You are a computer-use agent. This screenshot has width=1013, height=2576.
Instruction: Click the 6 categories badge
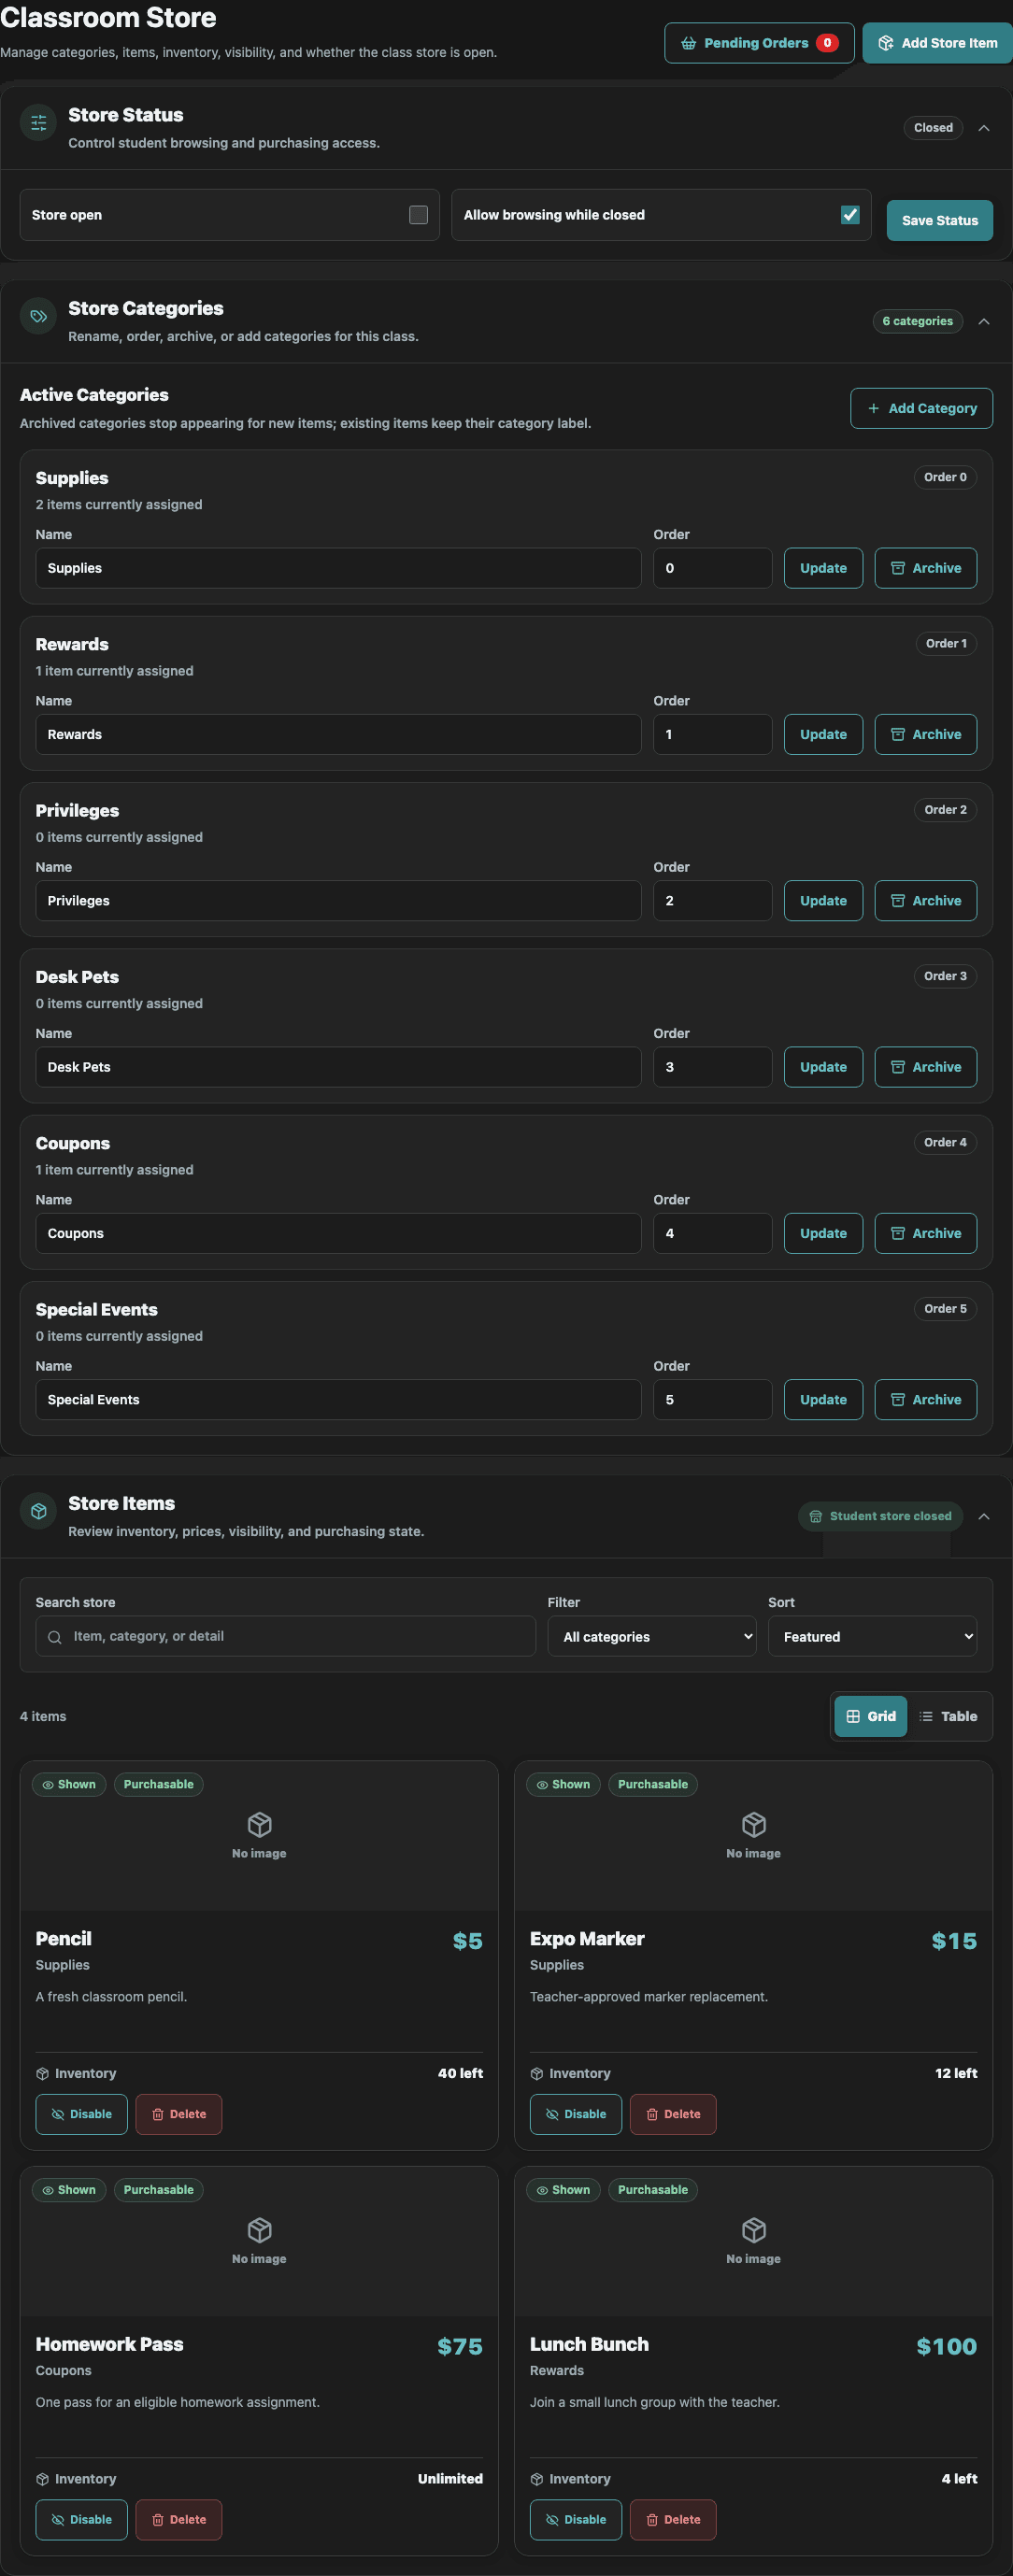917,321
